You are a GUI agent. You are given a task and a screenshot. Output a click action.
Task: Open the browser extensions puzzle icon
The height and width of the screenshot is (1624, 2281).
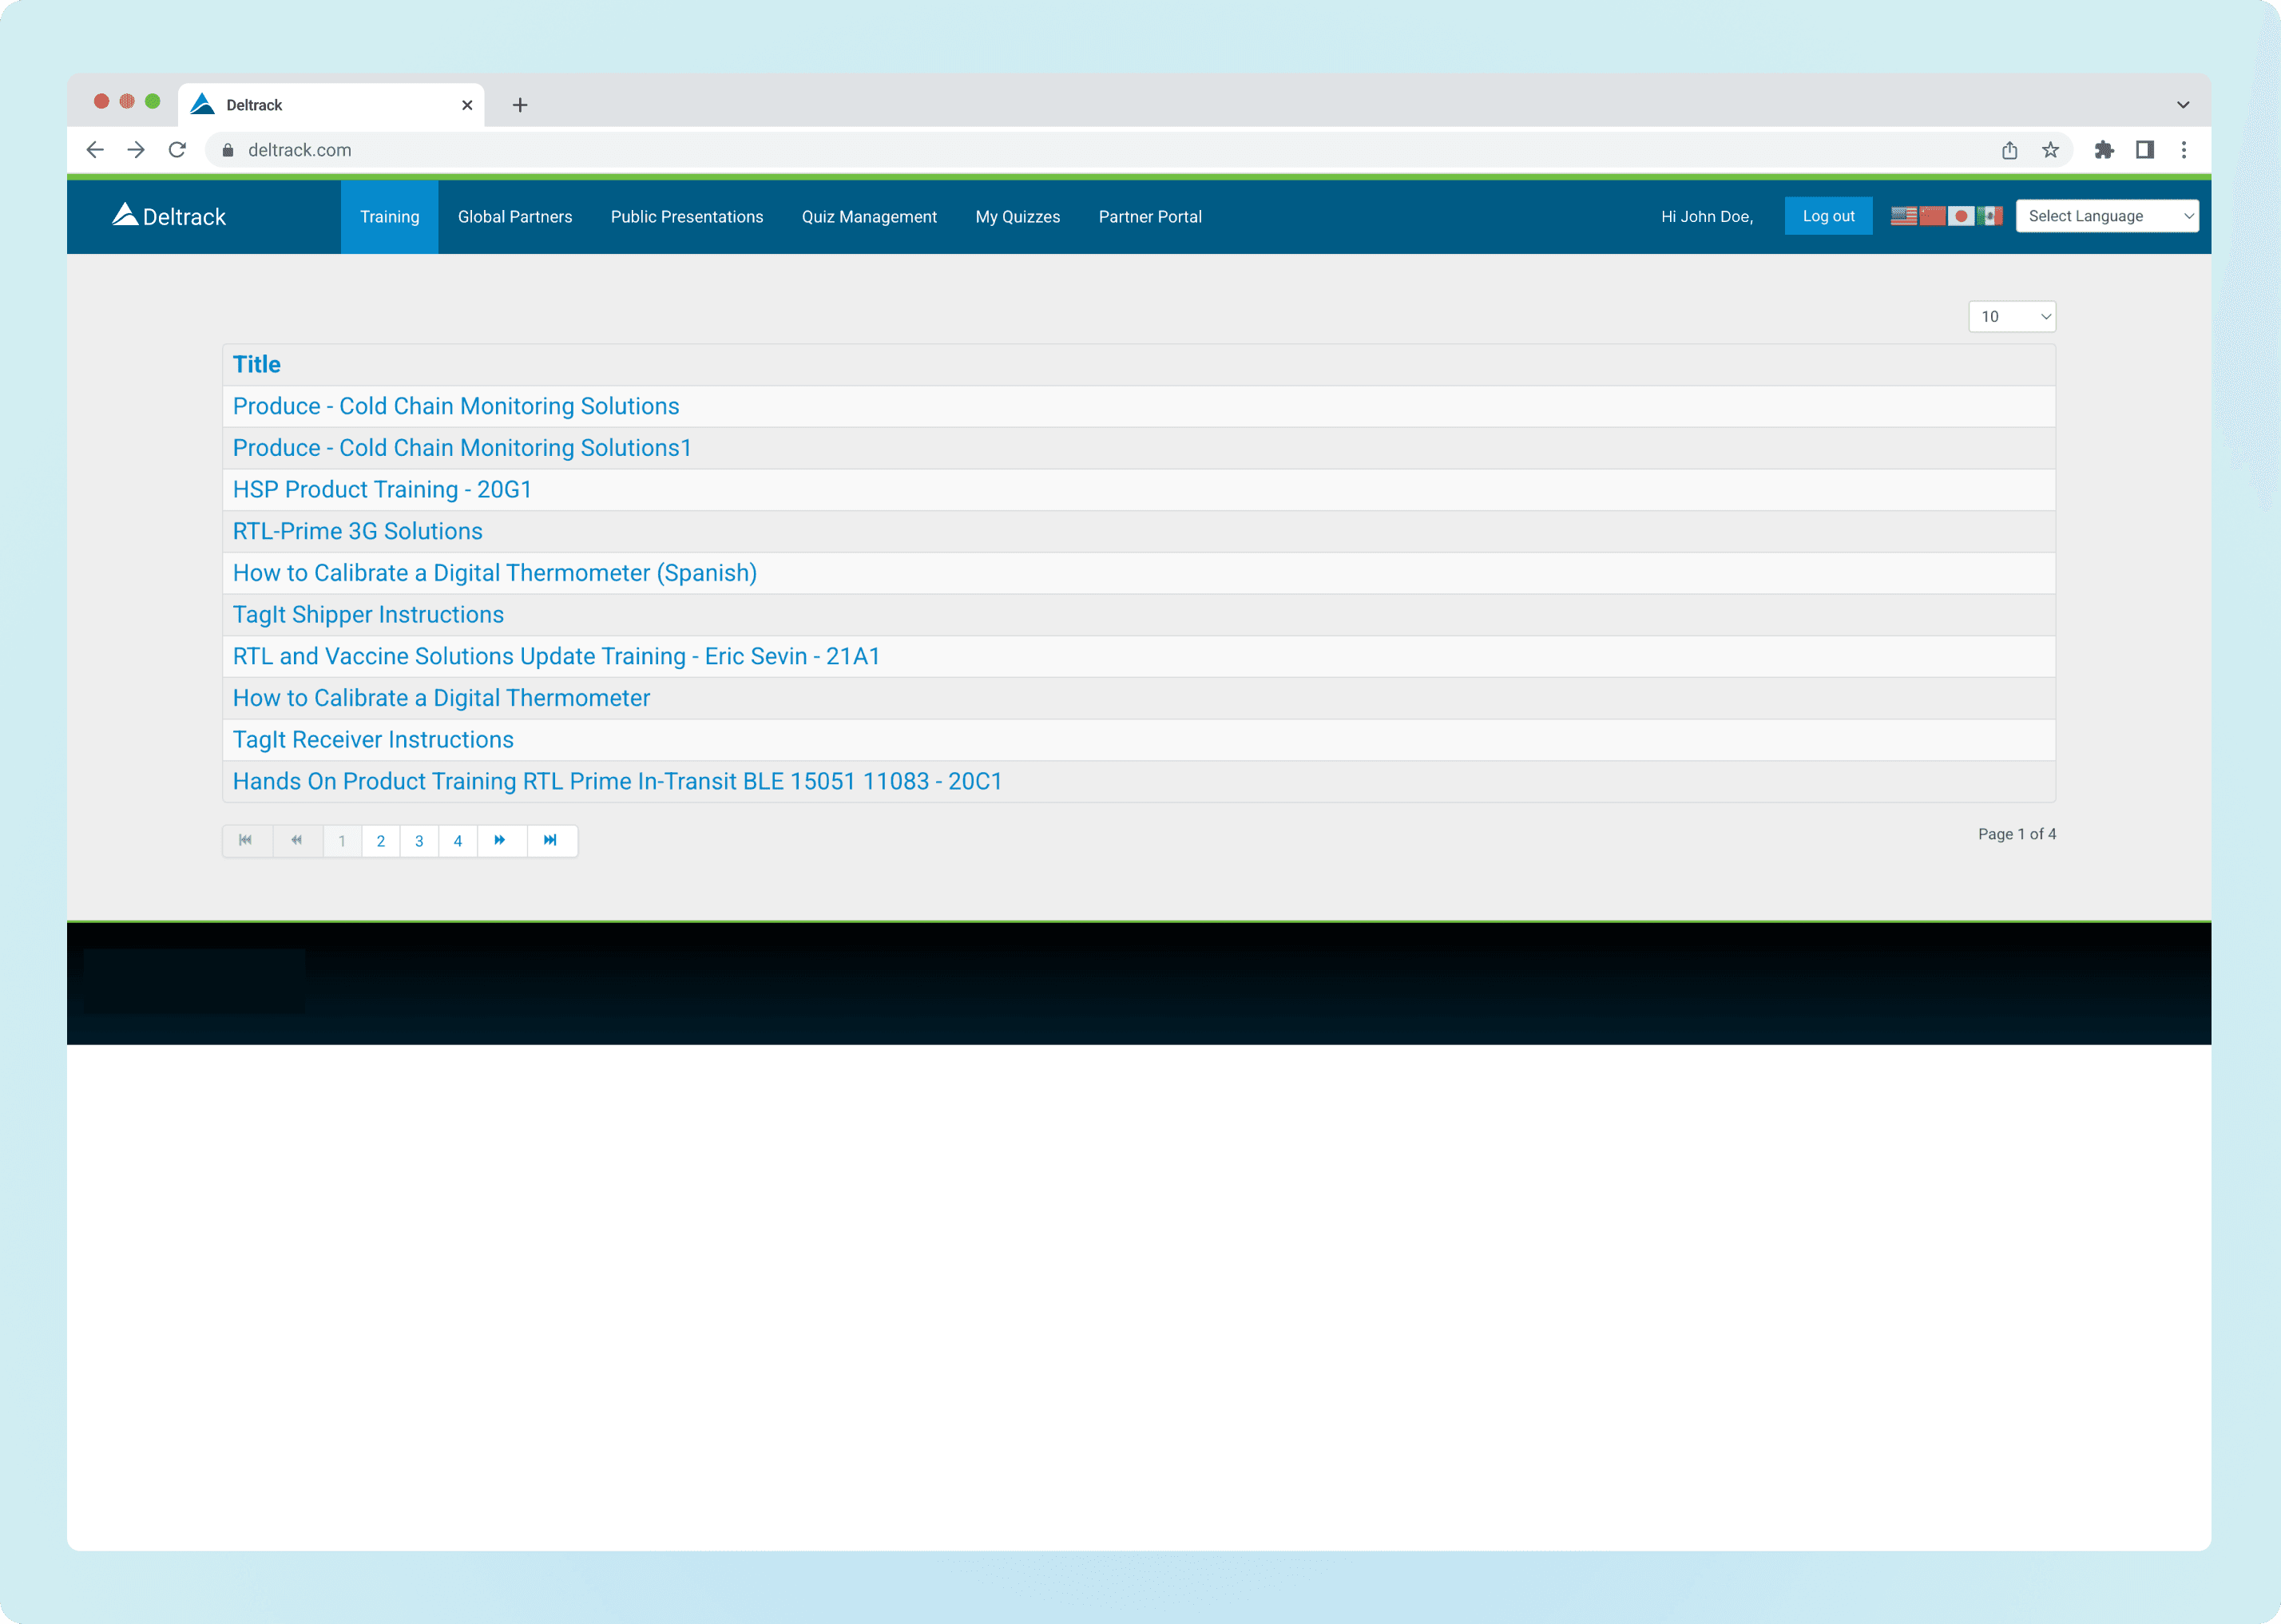pos(2104,150)
